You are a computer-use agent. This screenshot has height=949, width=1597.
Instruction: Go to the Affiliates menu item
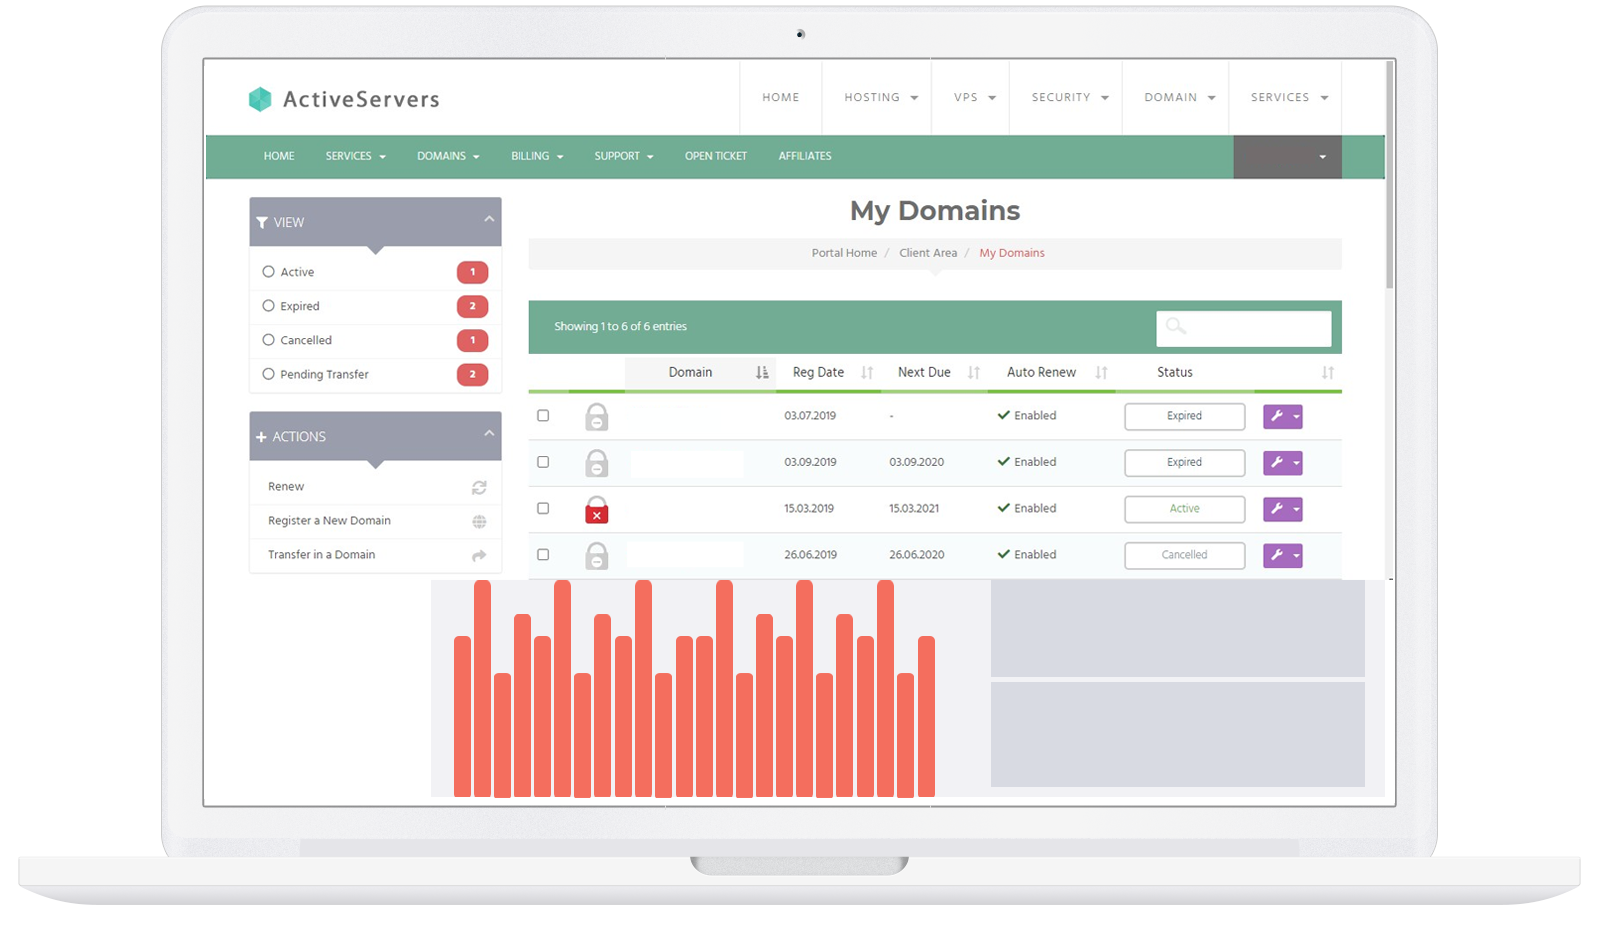point(804,156)
